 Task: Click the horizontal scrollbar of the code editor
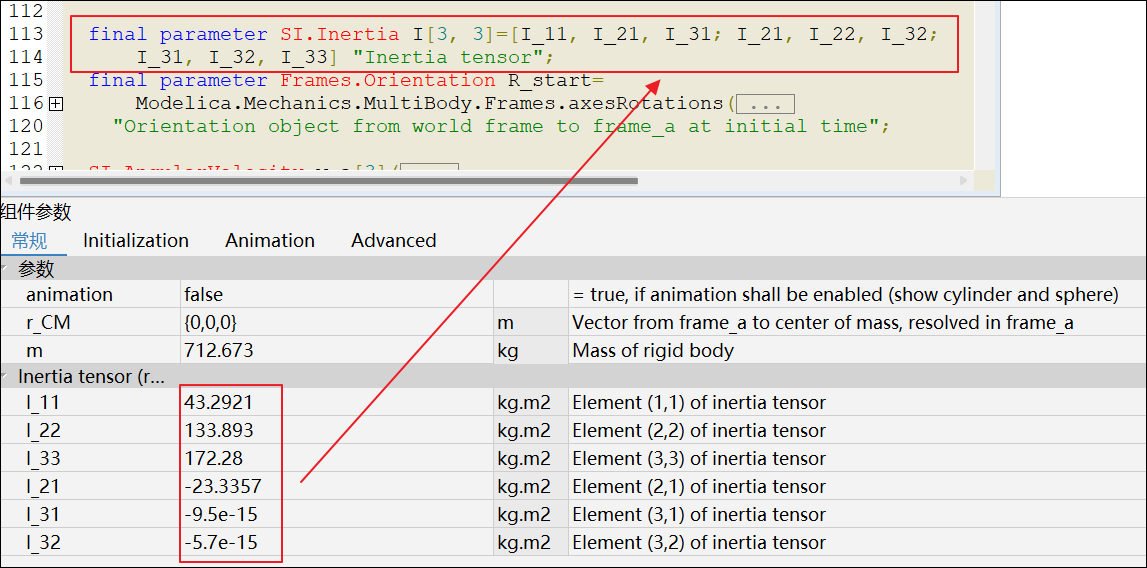(x=328, y=180)
